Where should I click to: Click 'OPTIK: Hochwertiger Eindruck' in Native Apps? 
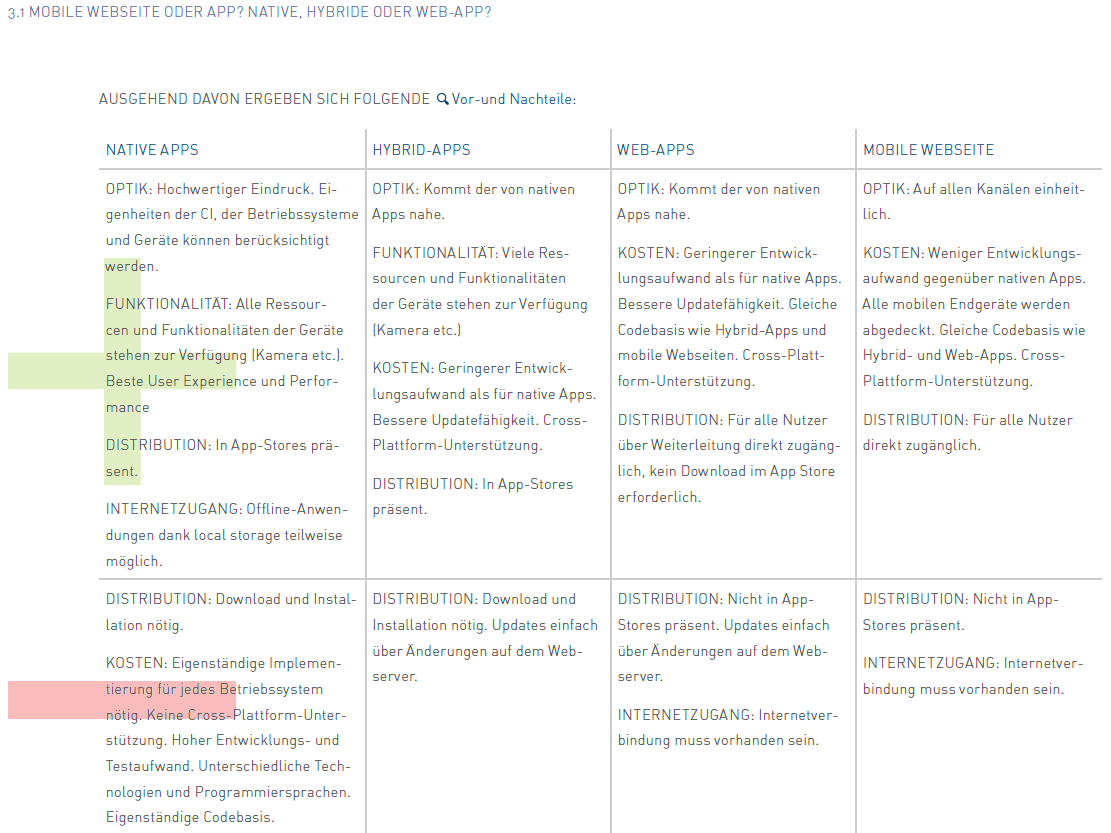click(210, 189)
